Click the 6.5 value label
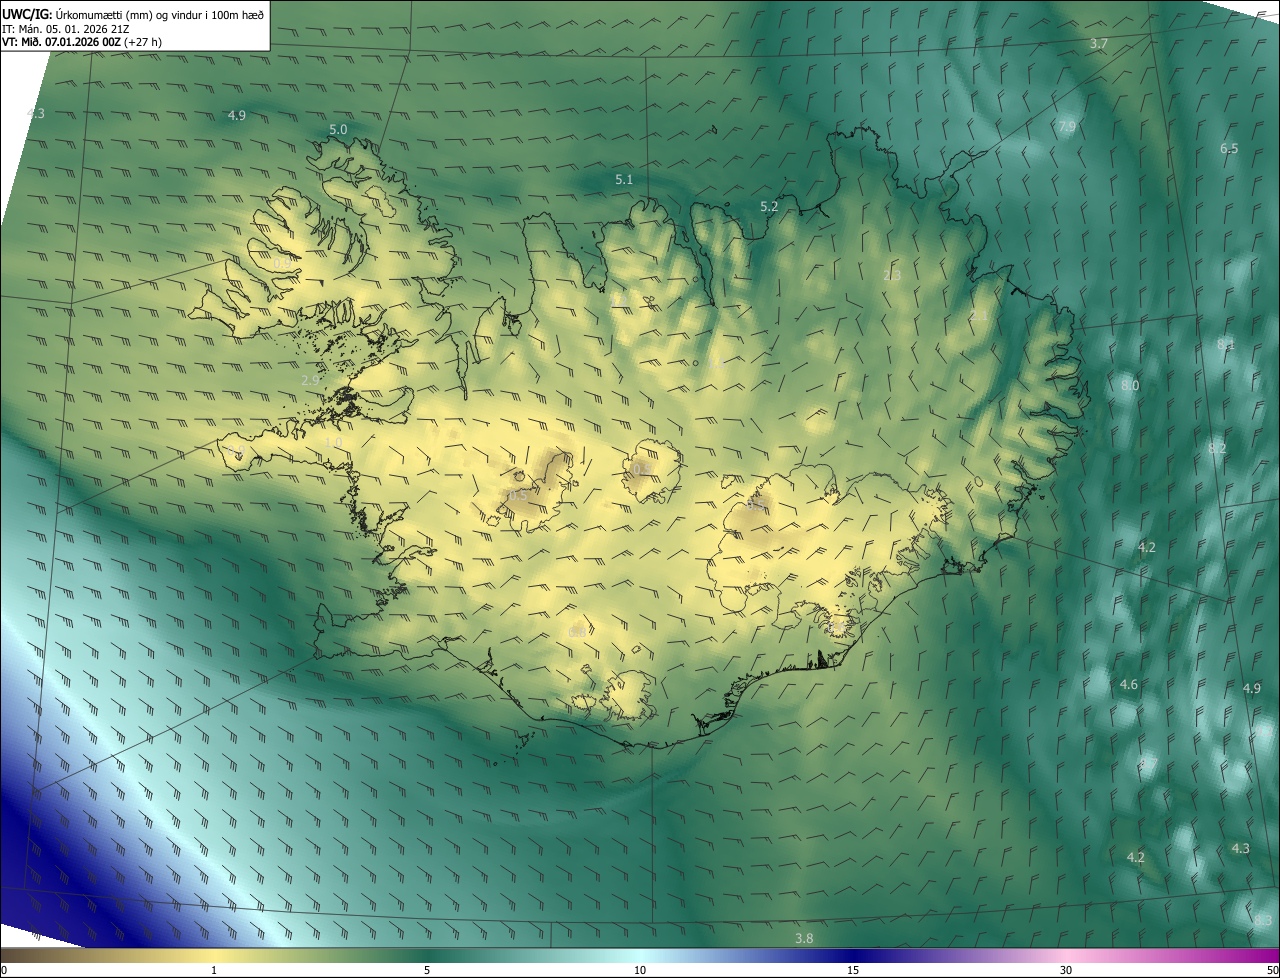The image size is (1280, 978). tap(1229, 149)
